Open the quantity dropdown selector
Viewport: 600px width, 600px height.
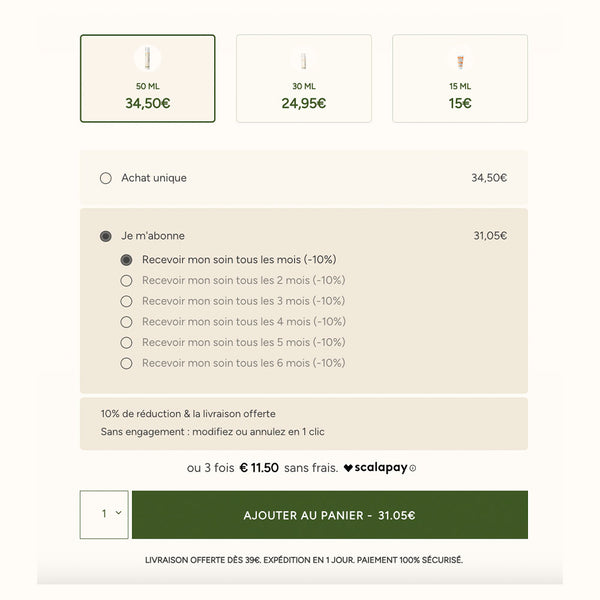pos(104,515)
